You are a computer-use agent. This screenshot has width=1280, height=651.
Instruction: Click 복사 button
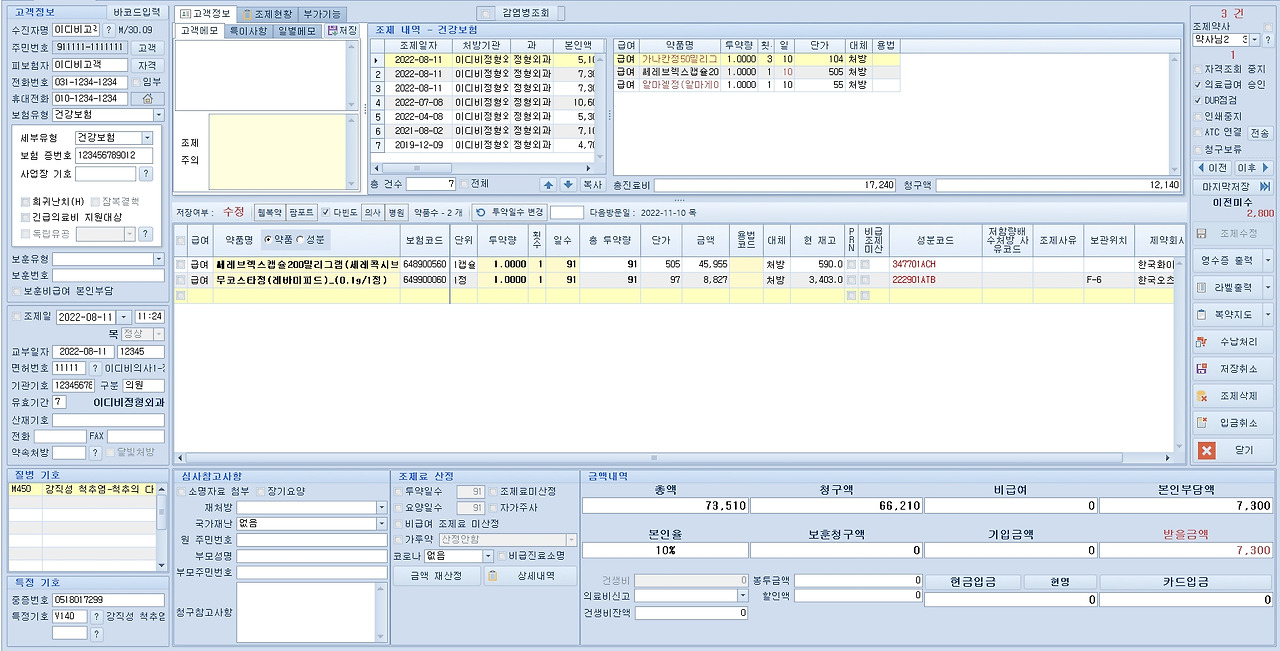593,184
